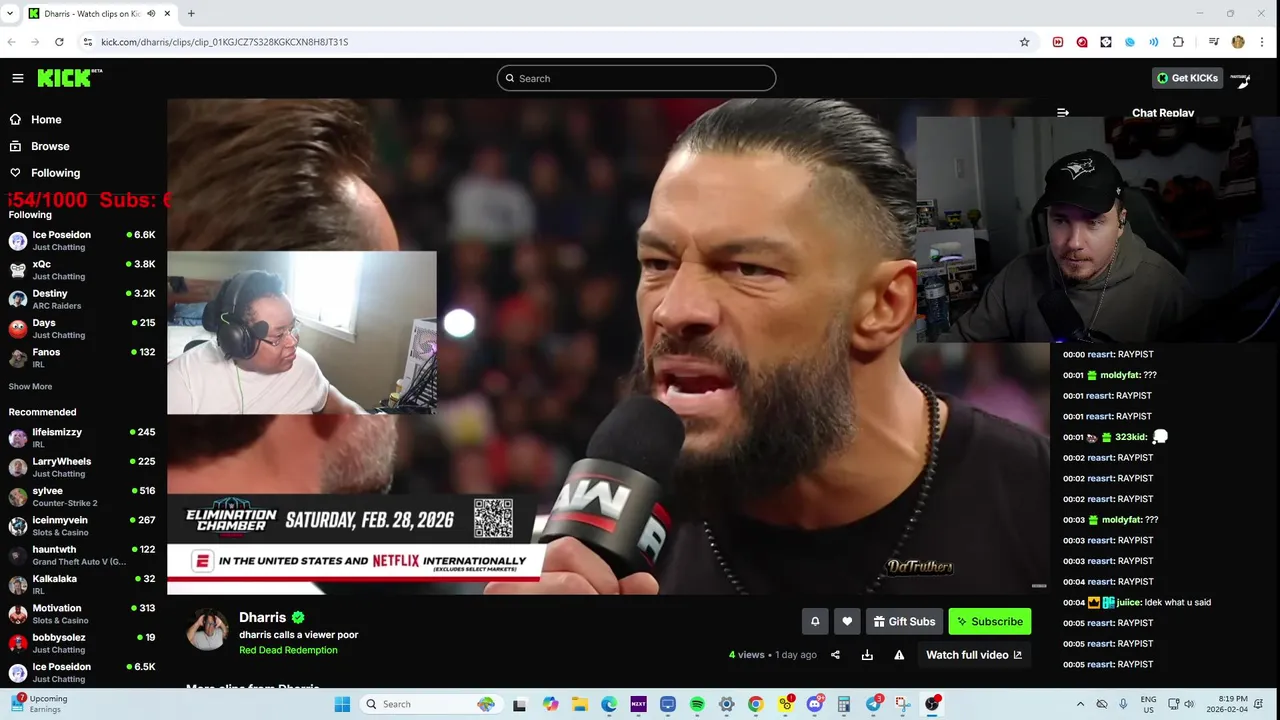
Task: Open the red speech-bubble extension icon
Action: tap(1082, 42)
